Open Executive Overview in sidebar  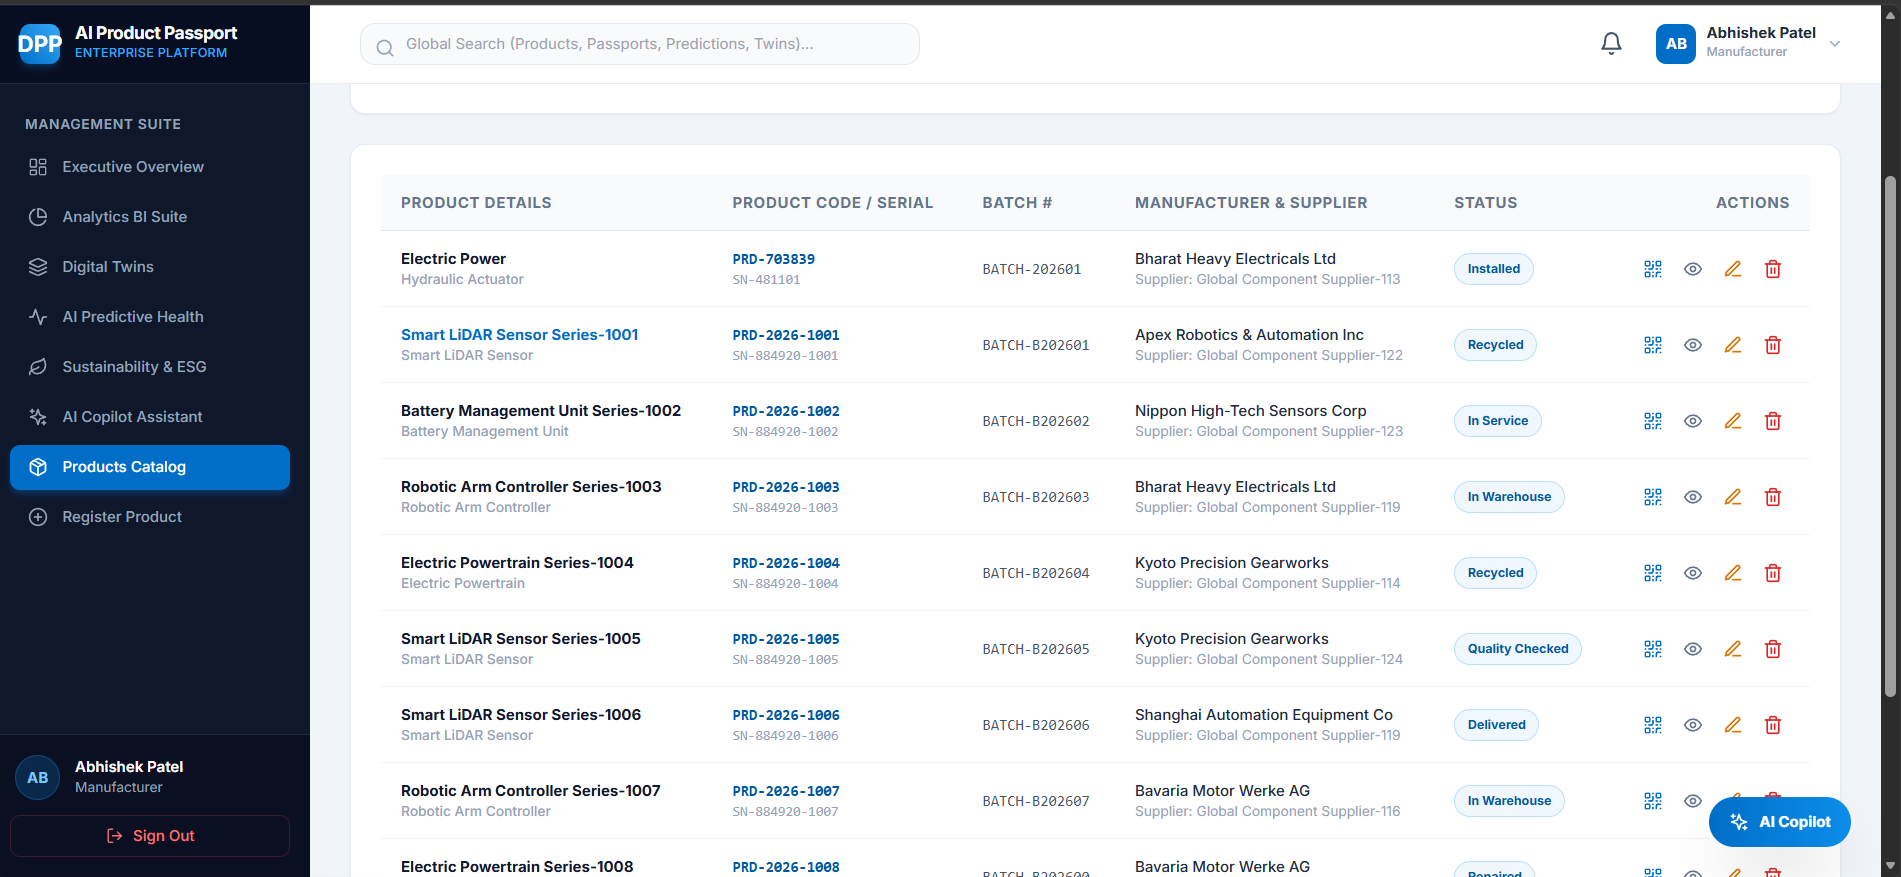(x=150, y=167)
